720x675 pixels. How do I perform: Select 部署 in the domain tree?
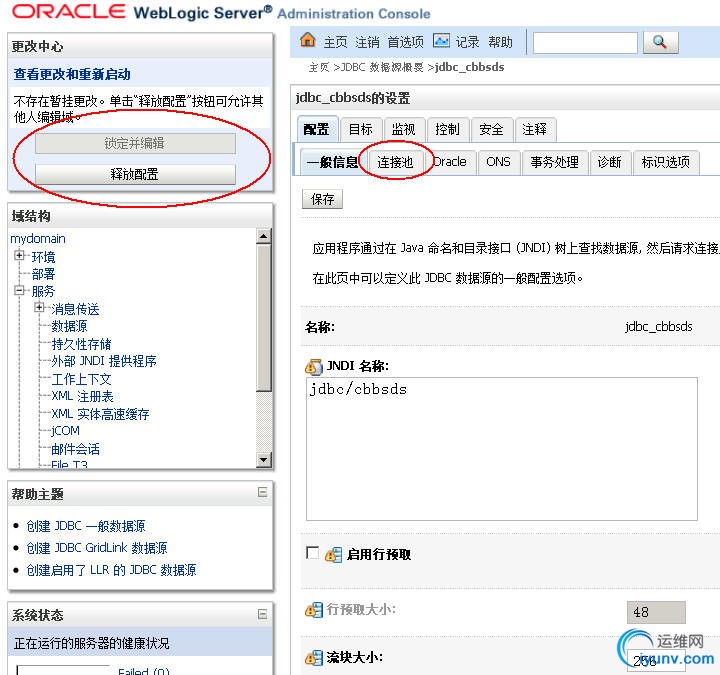tap(43, 274)
